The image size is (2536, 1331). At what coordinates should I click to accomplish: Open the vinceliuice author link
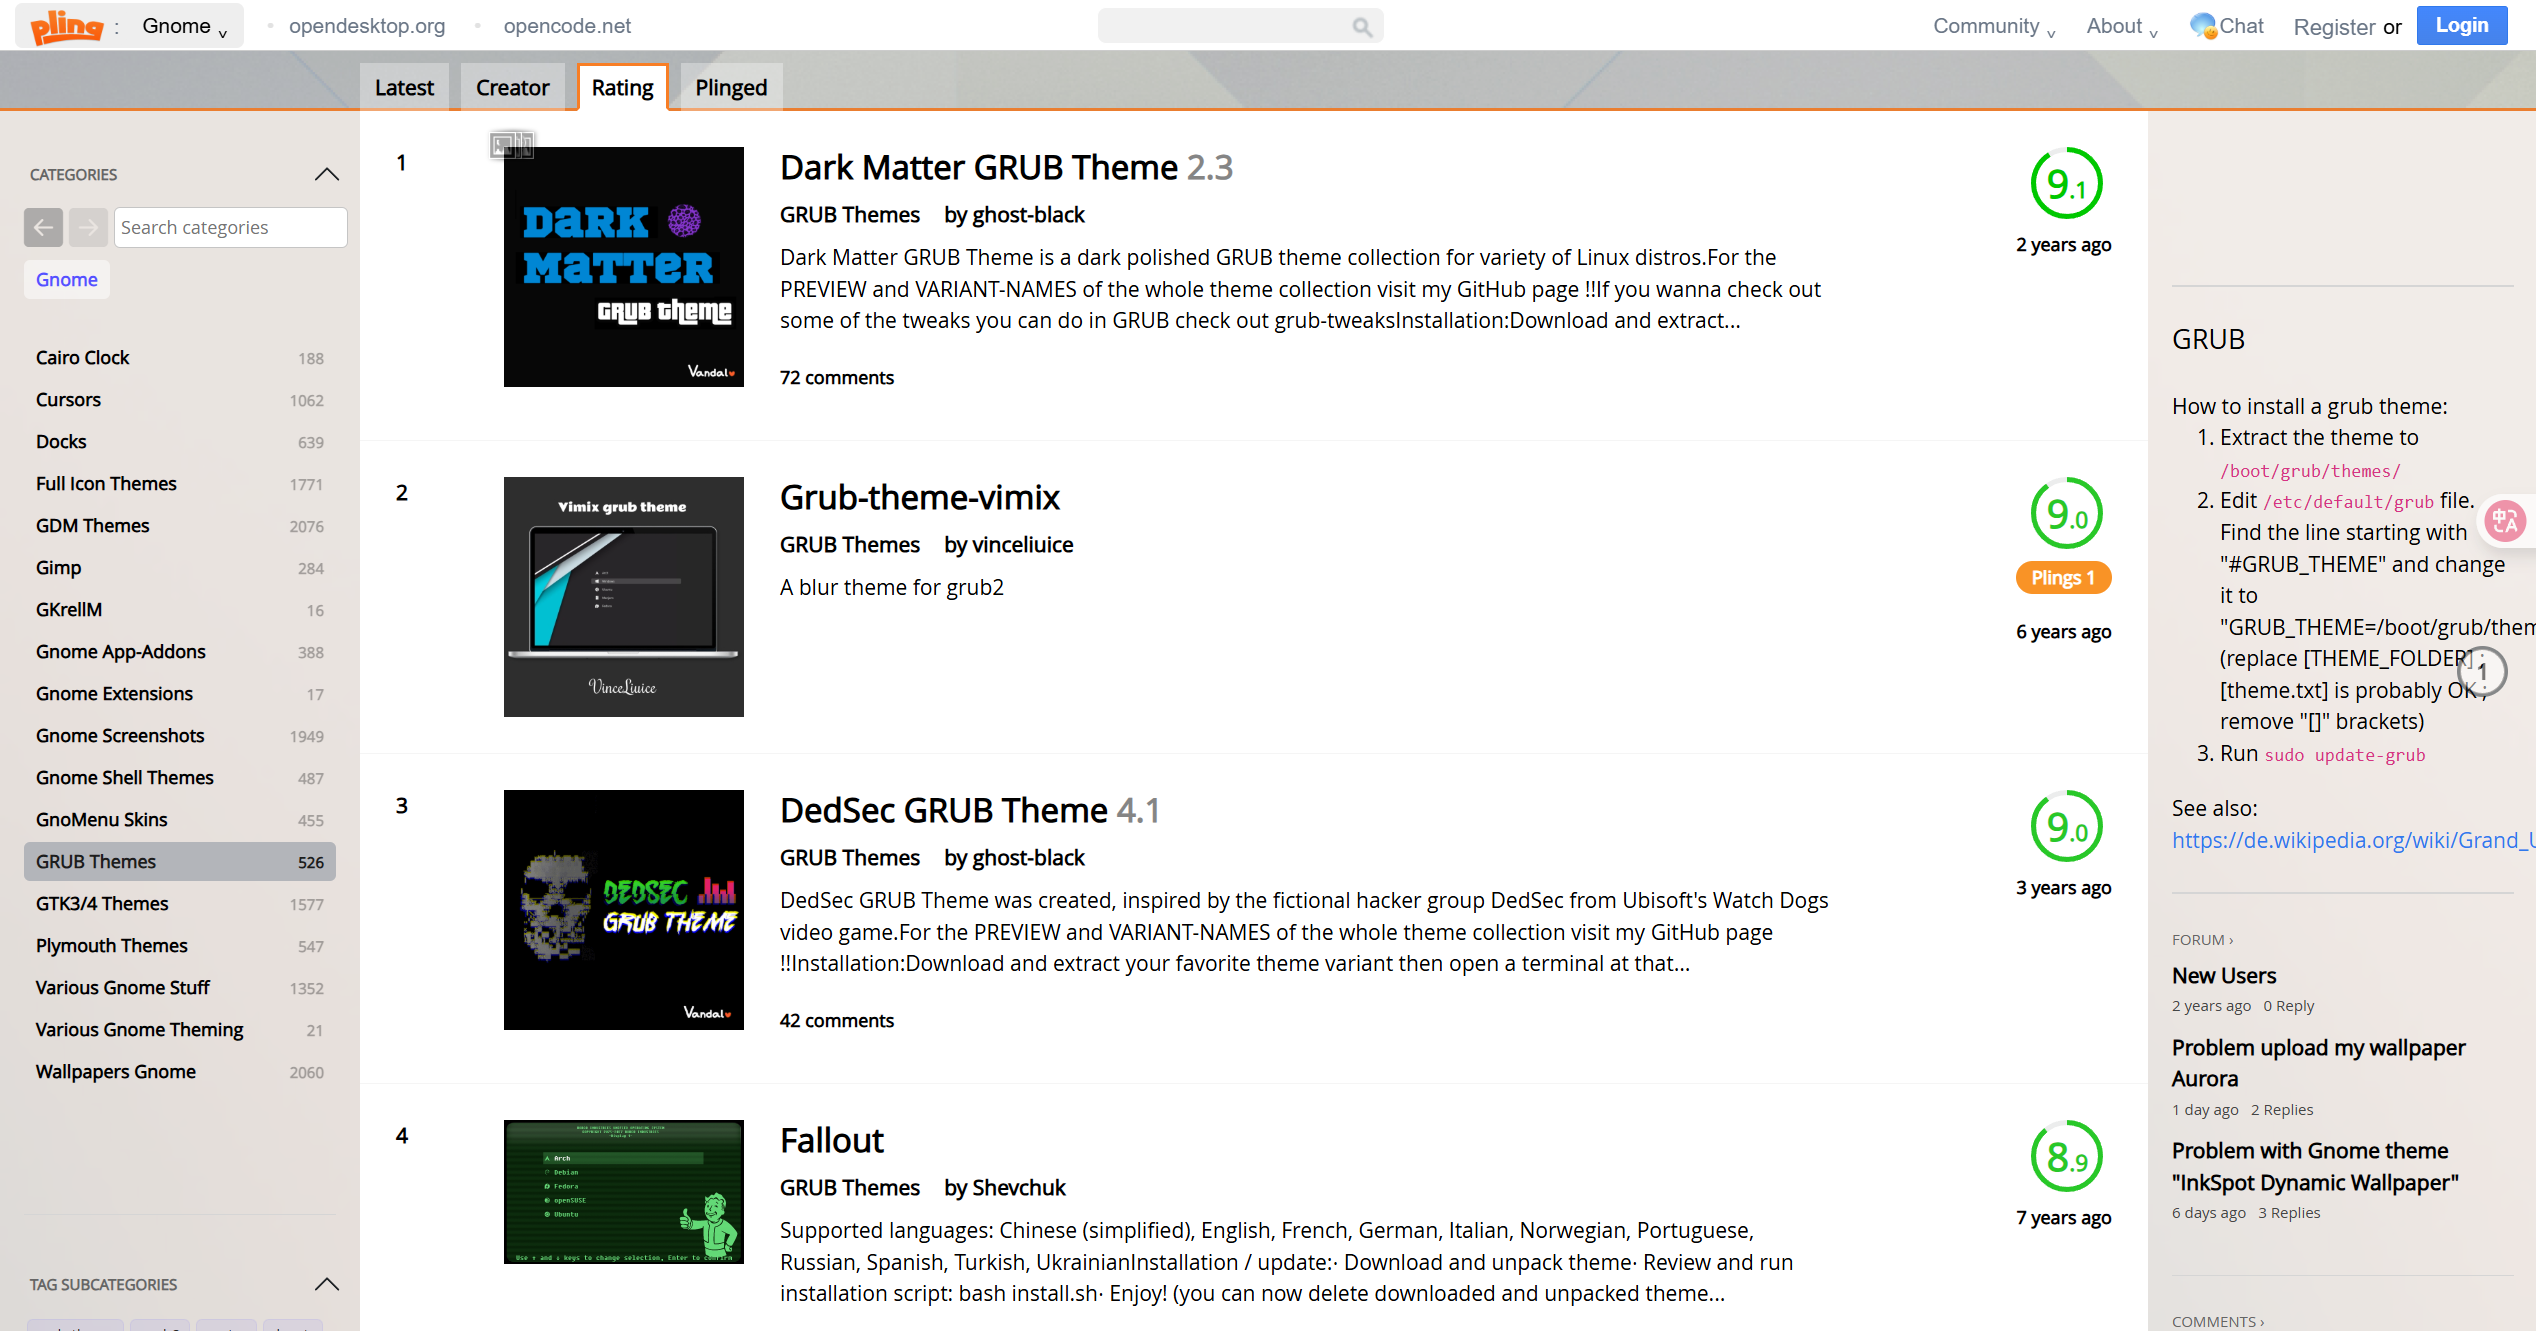1022,545
